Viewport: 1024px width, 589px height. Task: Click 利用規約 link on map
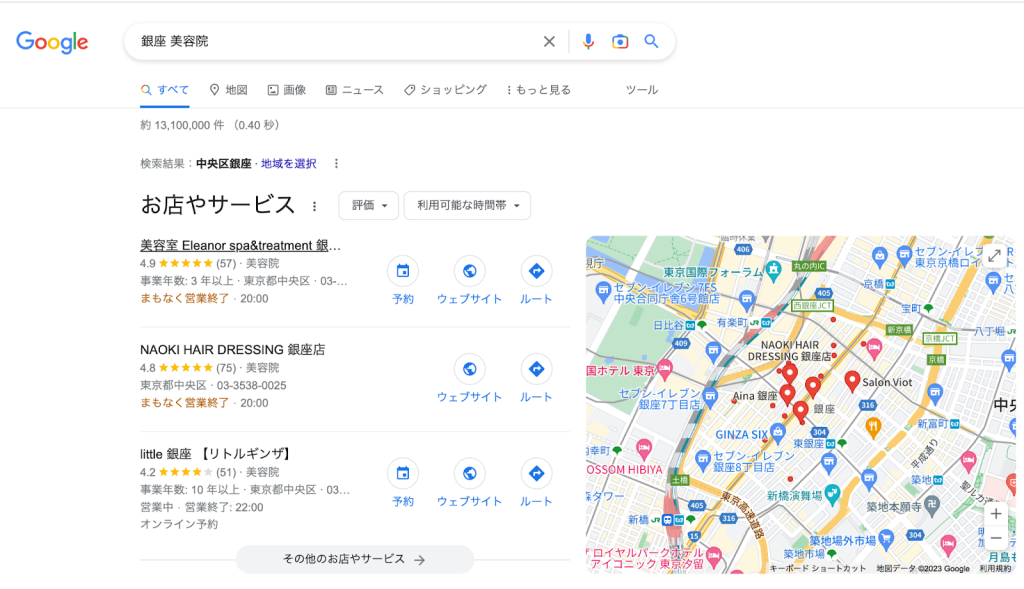[995, 569]
